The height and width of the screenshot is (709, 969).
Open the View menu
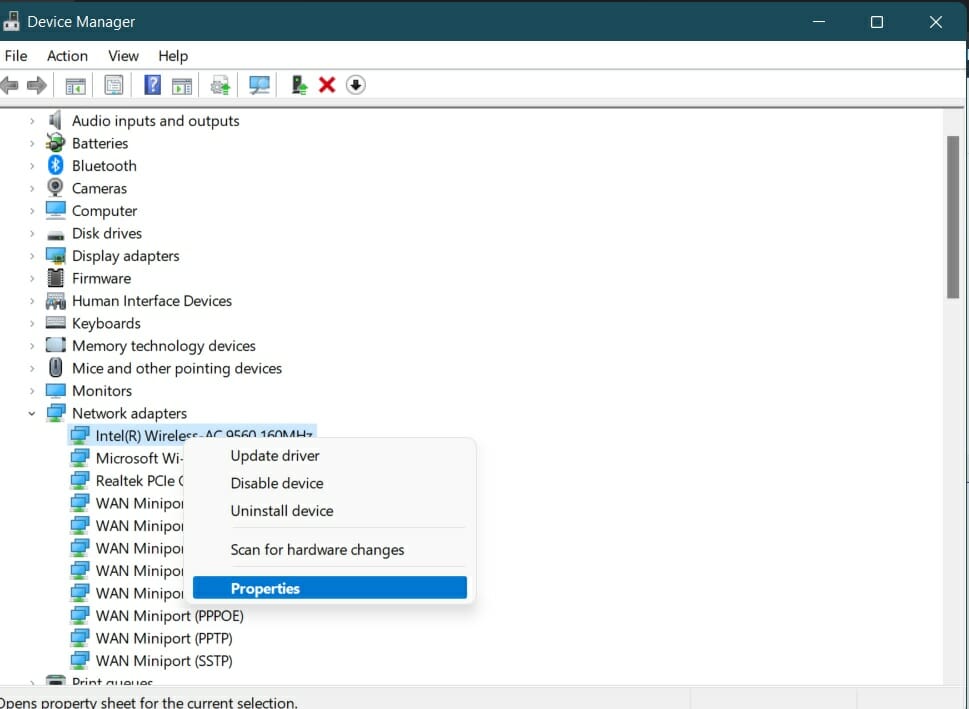pos(122,56)
